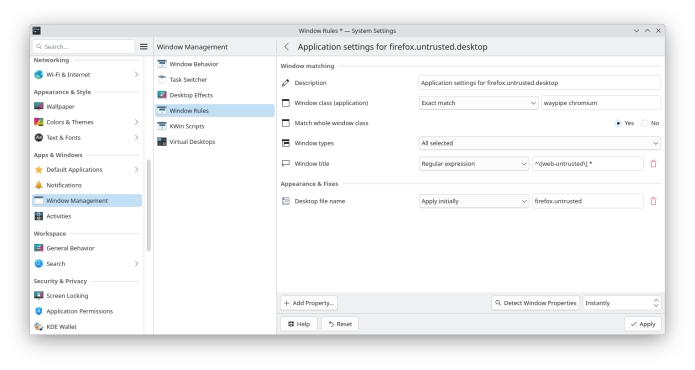Viewport: 695px width, 370px height.
Task: Open Window Behavior settings
Action: pyautogui.click(x=215, y=64)
